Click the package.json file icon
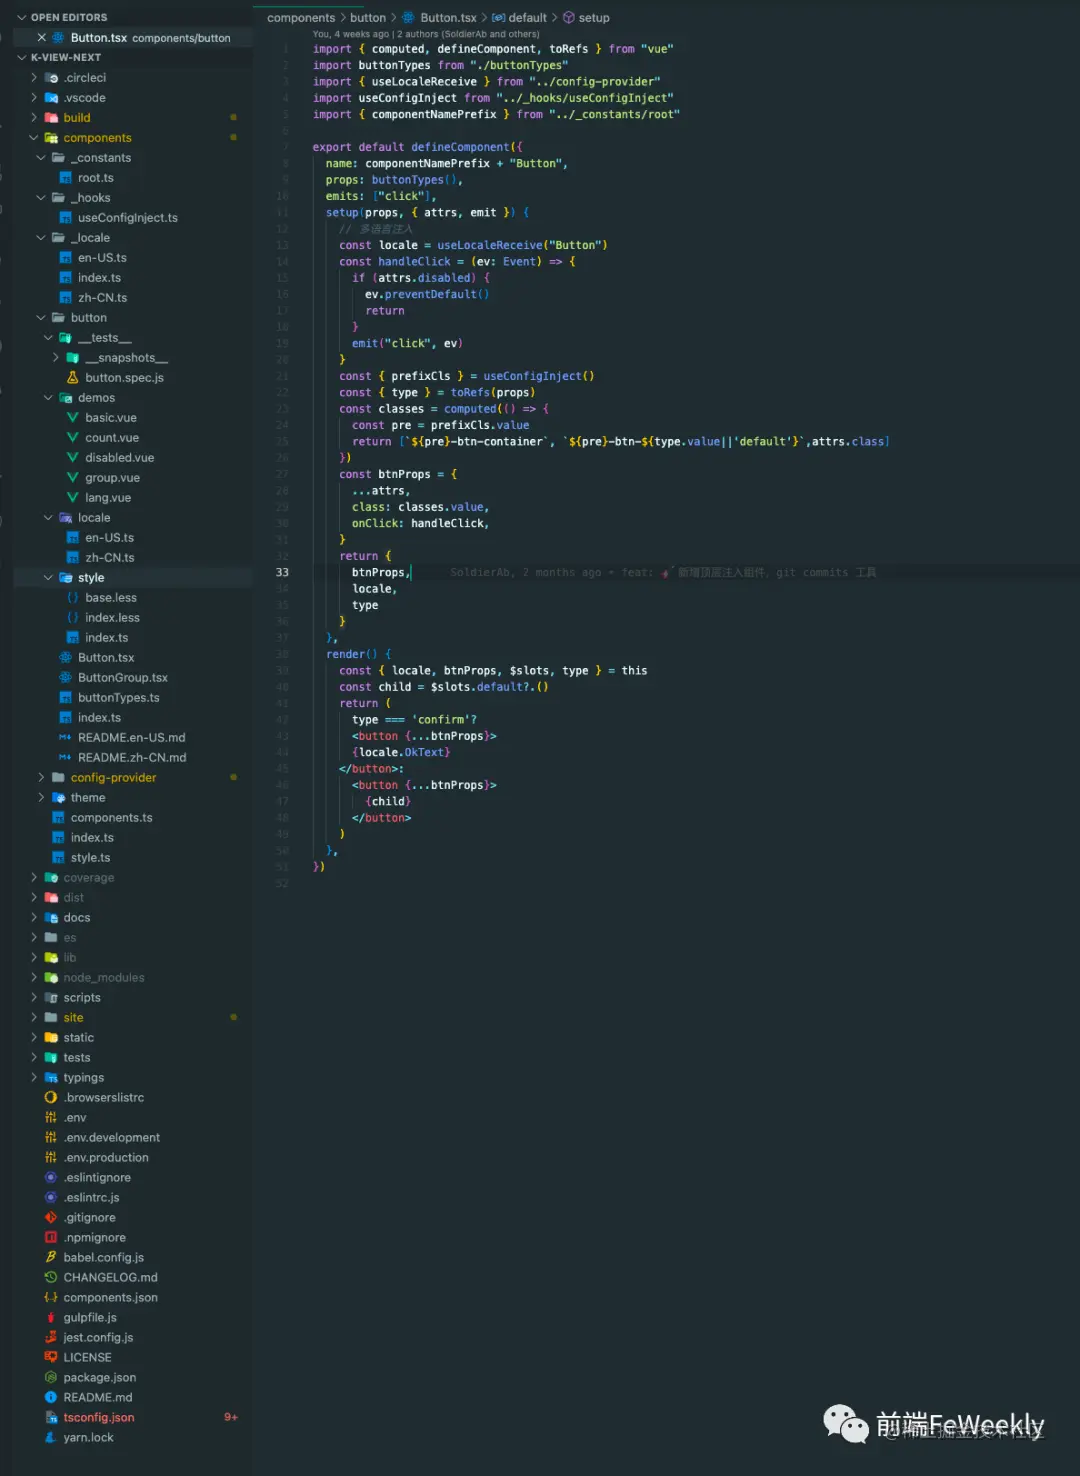This screenshot has width=1080, height=1476. point(51,1377)
